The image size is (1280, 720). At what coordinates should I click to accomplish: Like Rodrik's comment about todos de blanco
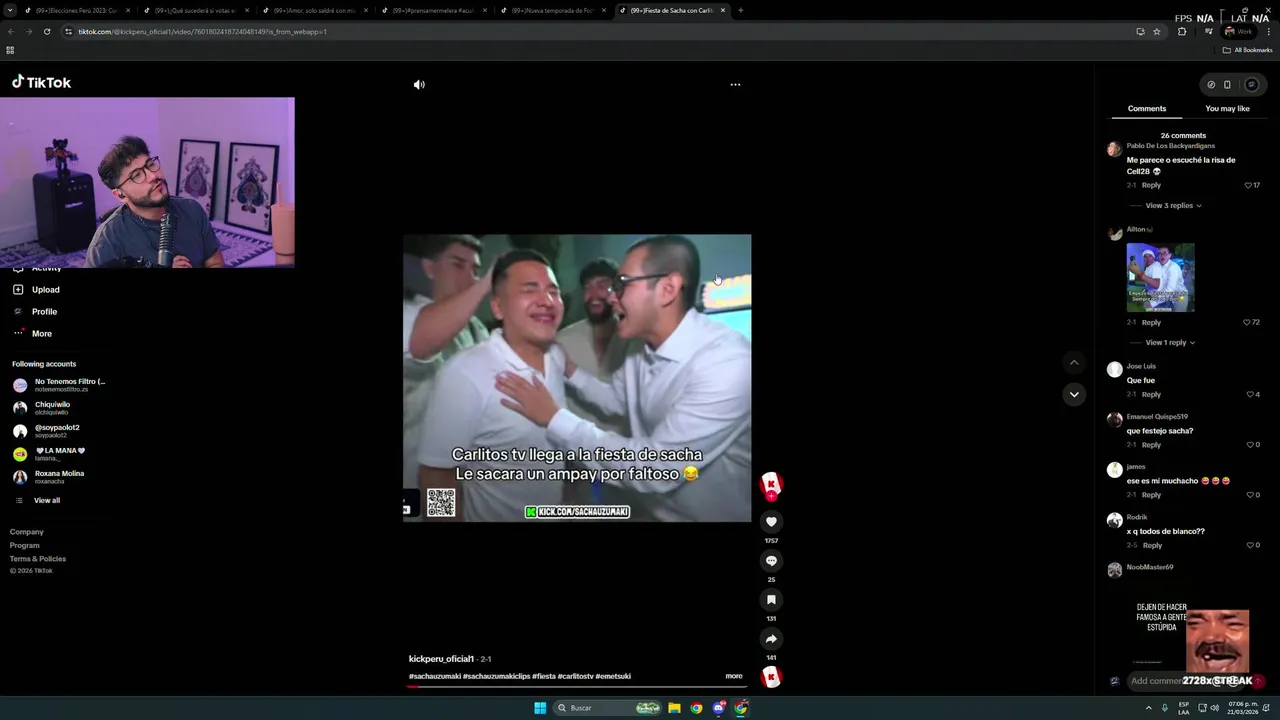pos(1252,545)
